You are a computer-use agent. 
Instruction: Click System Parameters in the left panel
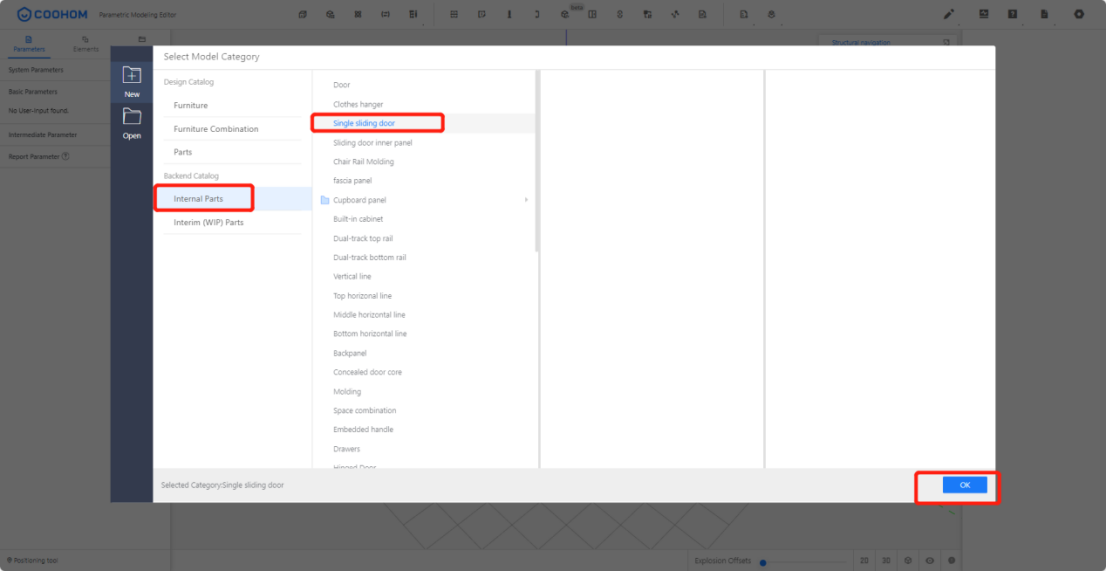(x=36, y=70)
